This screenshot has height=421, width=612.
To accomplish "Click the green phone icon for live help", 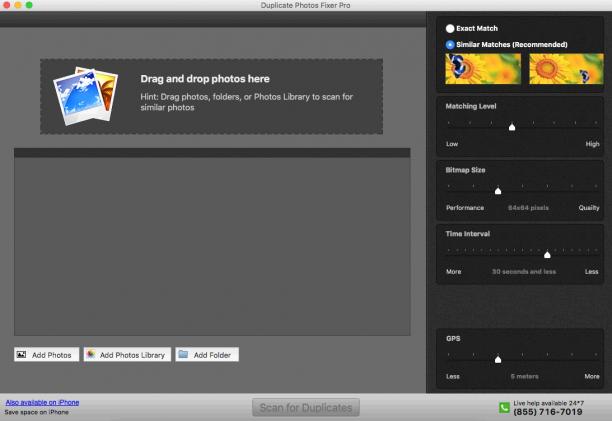I will [504, 408].
